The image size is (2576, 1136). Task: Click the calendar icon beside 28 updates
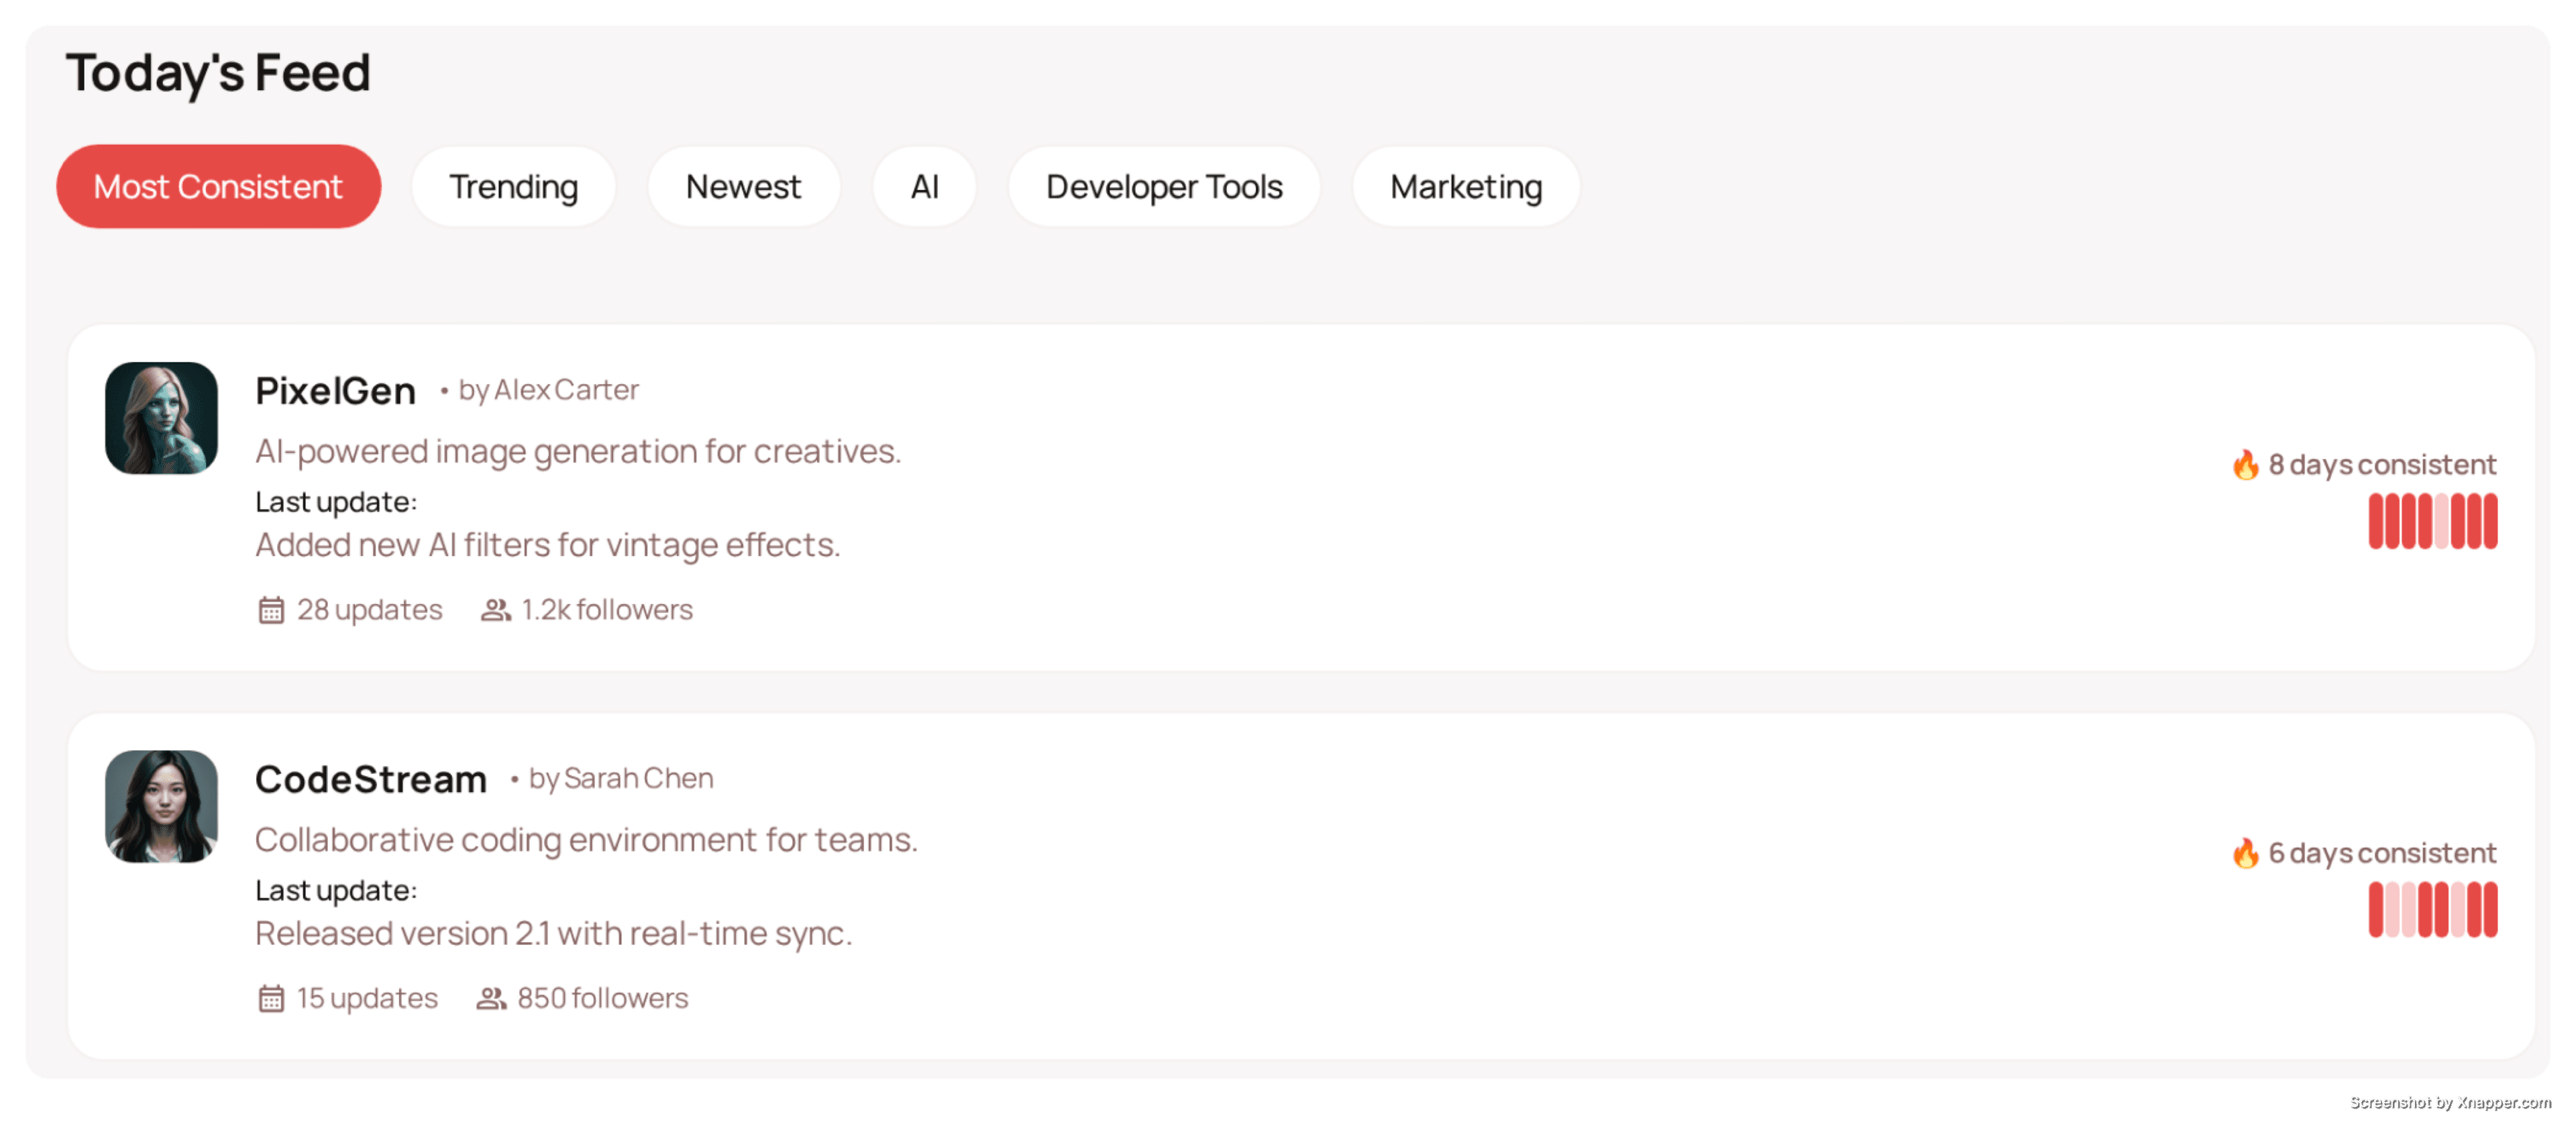[271, 610]
